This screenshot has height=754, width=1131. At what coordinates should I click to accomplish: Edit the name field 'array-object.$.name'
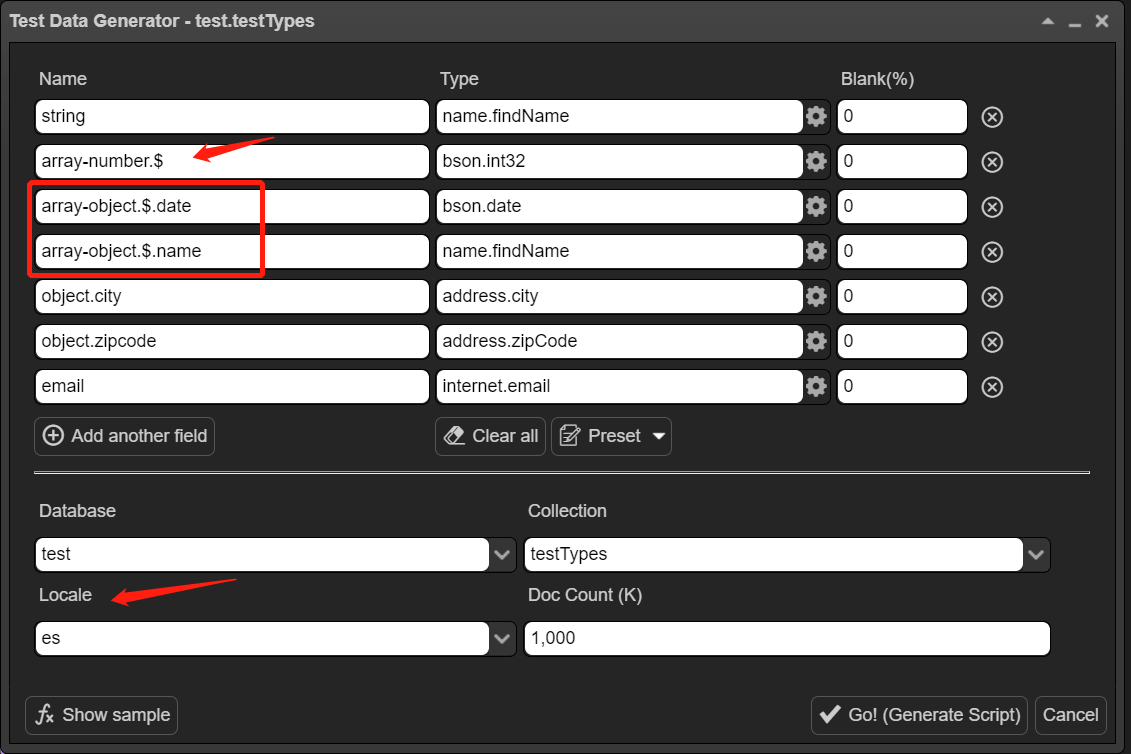(x=232, y=251)
